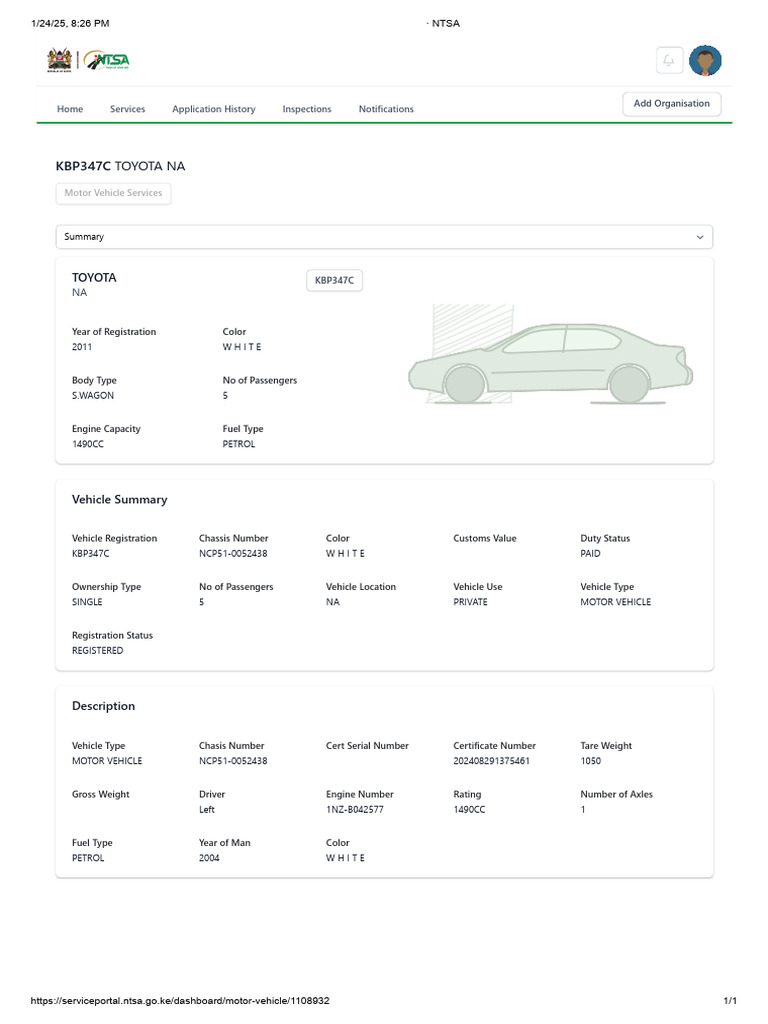Screen dimensions: 768x1024
Task: Expand the Summary dropdown chevron
Action: click(699, 237)
